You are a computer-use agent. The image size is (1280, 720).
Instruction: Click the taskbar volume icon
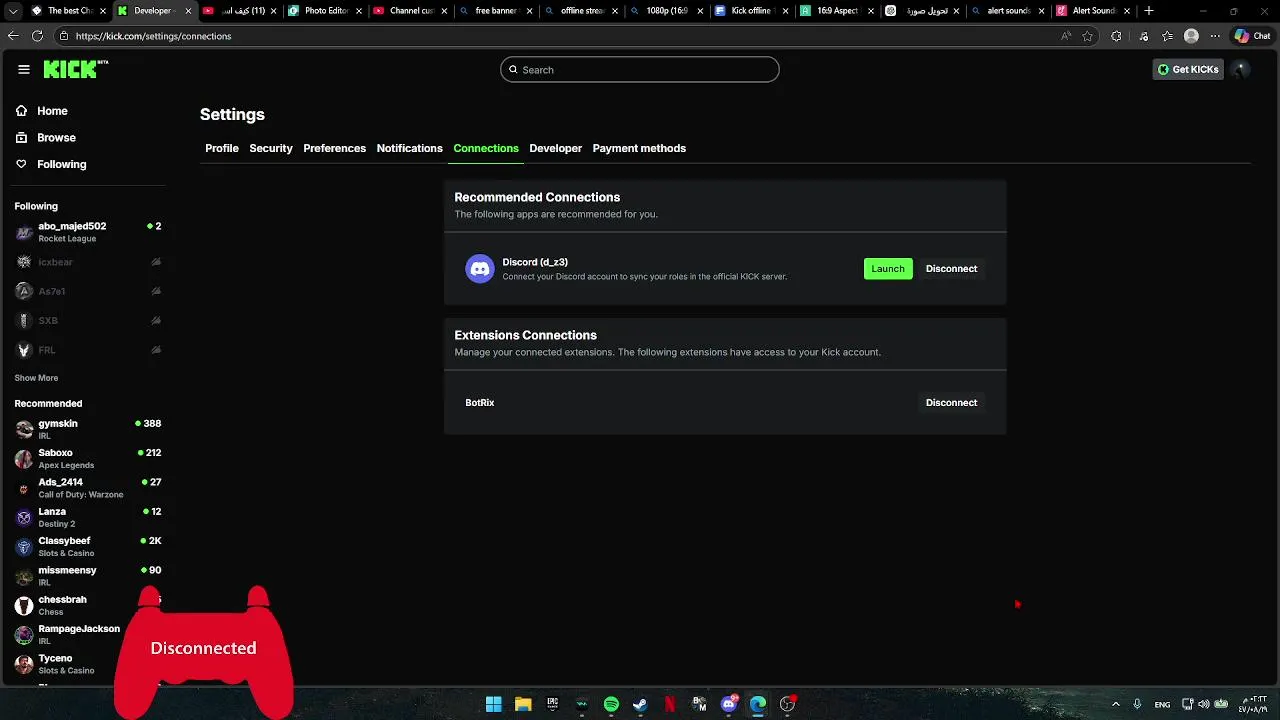tap(1204, 704)
